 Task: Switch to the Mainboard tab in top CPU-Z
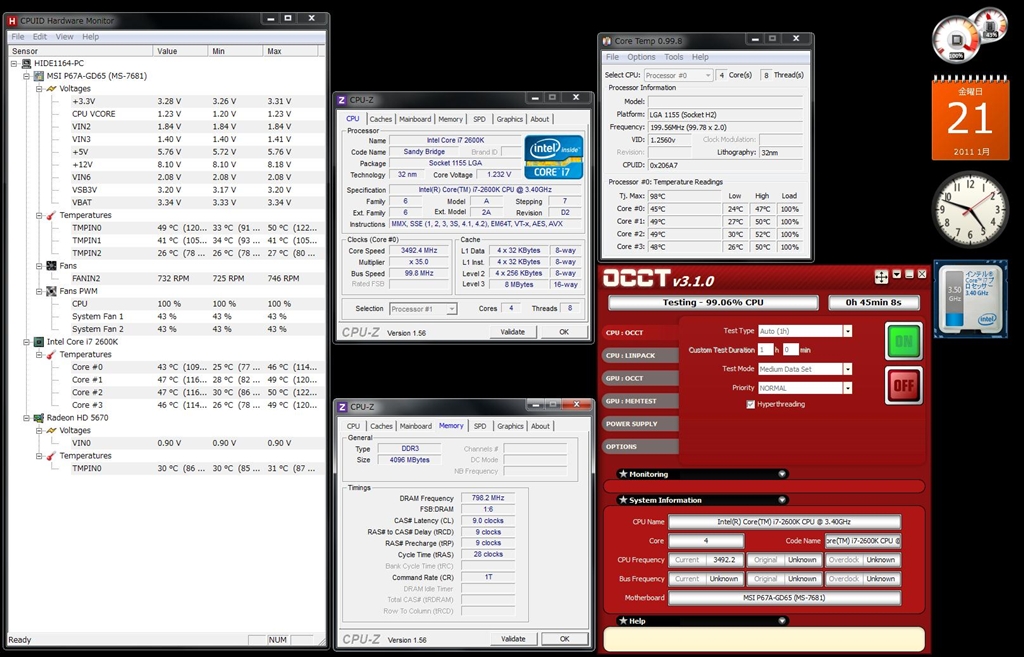point(415,119)
